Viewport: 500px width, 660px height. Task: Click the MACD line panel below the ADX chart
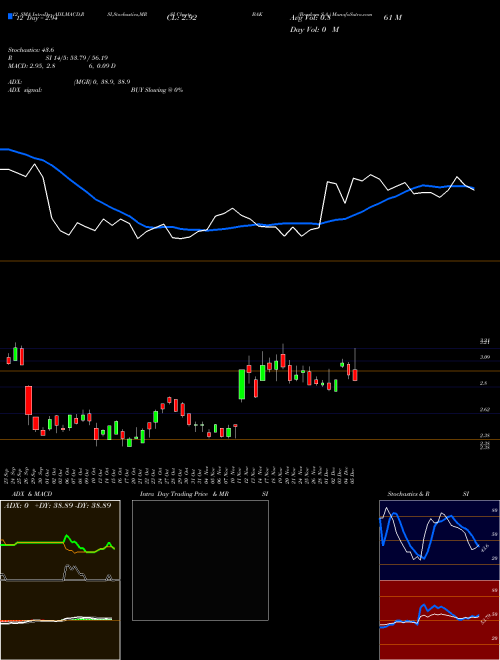(60, 620)
